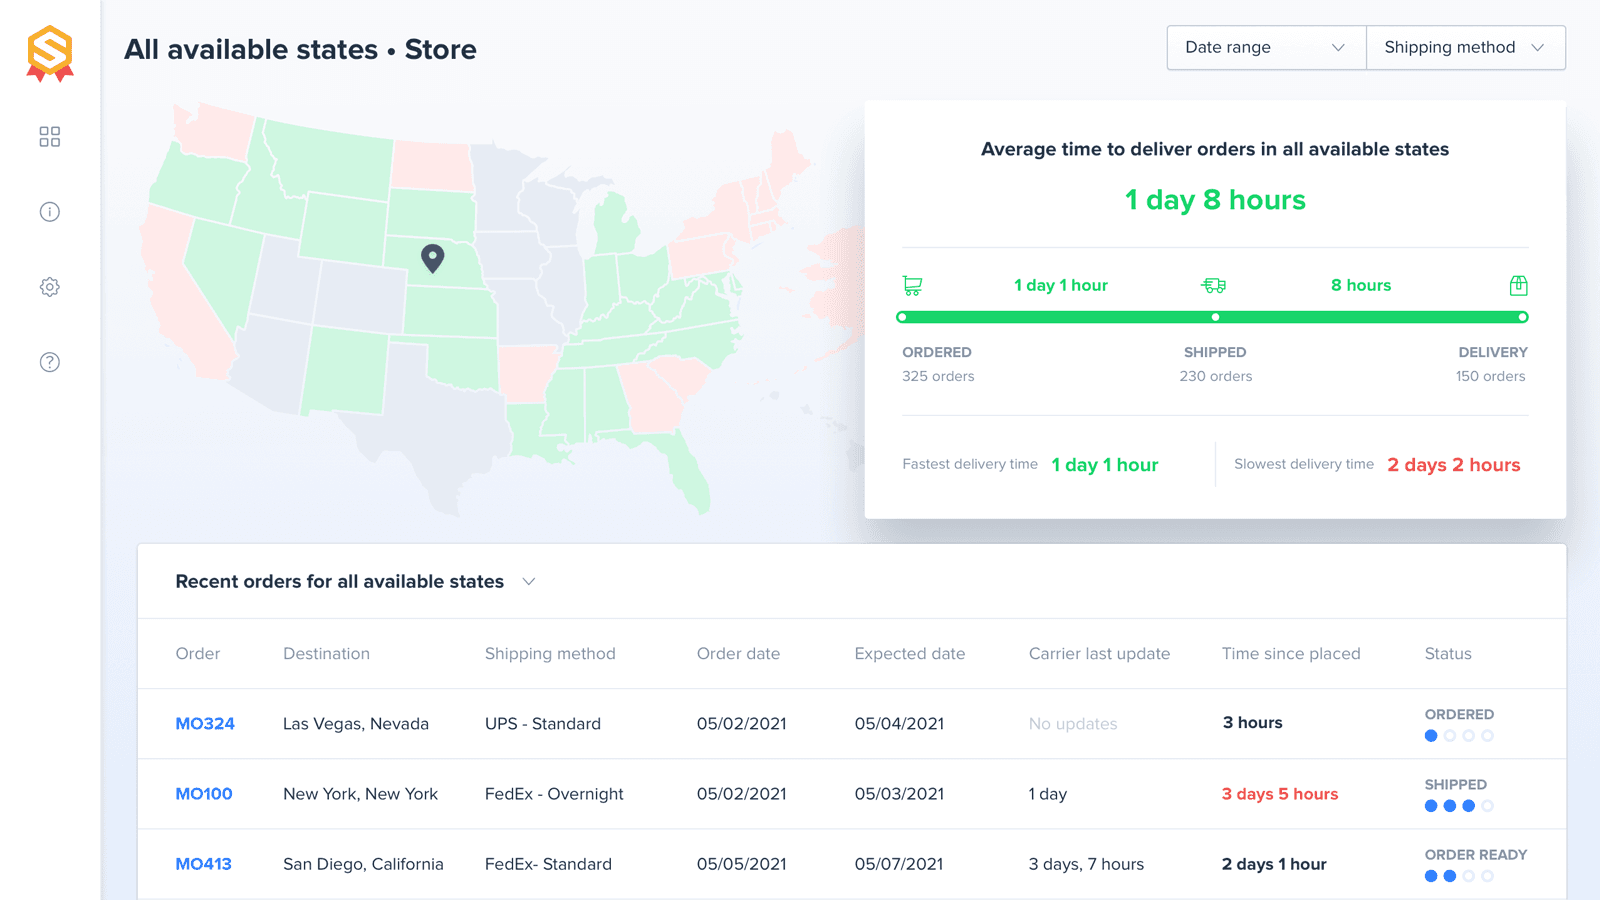This screenshot has width=1600, height=900.
Task: Open the settings gear
Action: coord(49,287)
